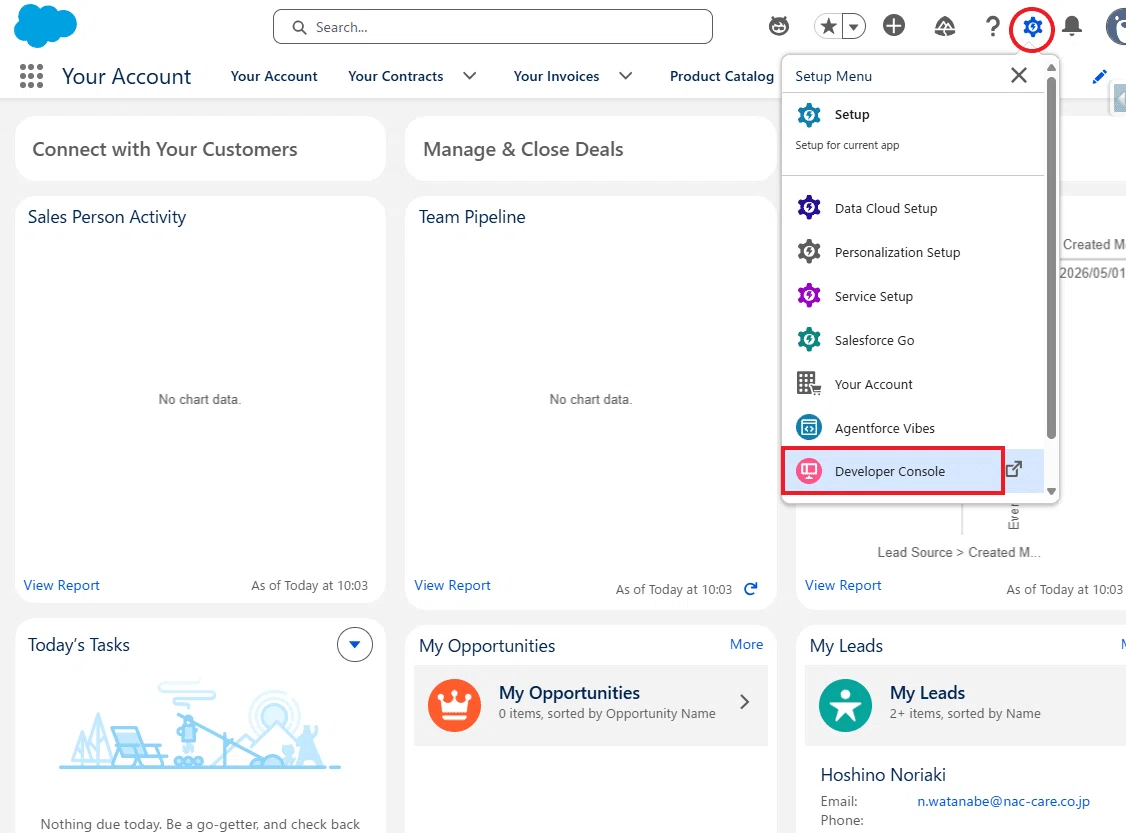Click View Report under Sales Person Activity
The height and width of the screenshot is (833, 1126).
coord(61,585)
